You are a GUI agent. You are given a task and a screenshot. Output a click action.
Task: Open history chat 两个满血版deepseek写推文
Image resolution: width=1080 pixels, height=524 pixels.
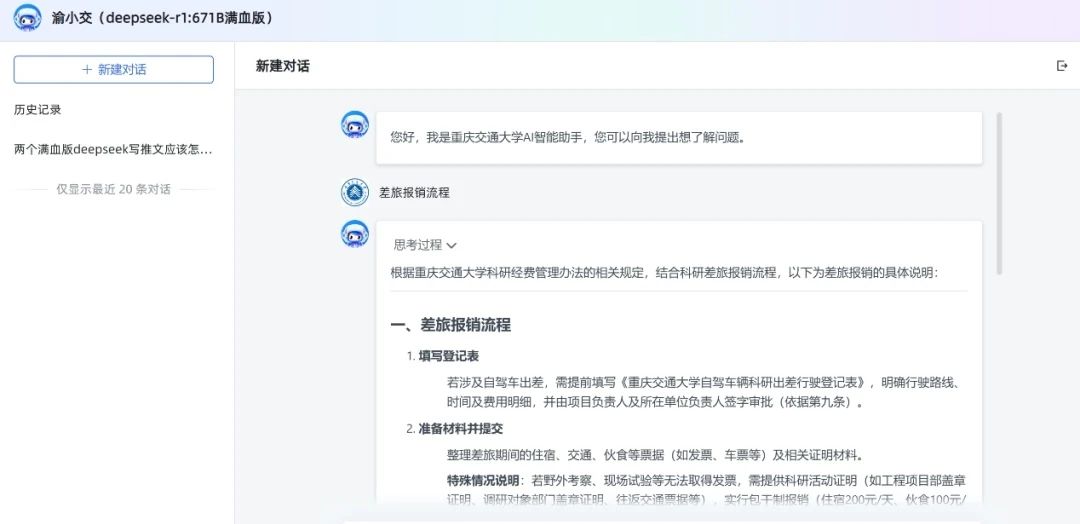[x=113, y=149]
